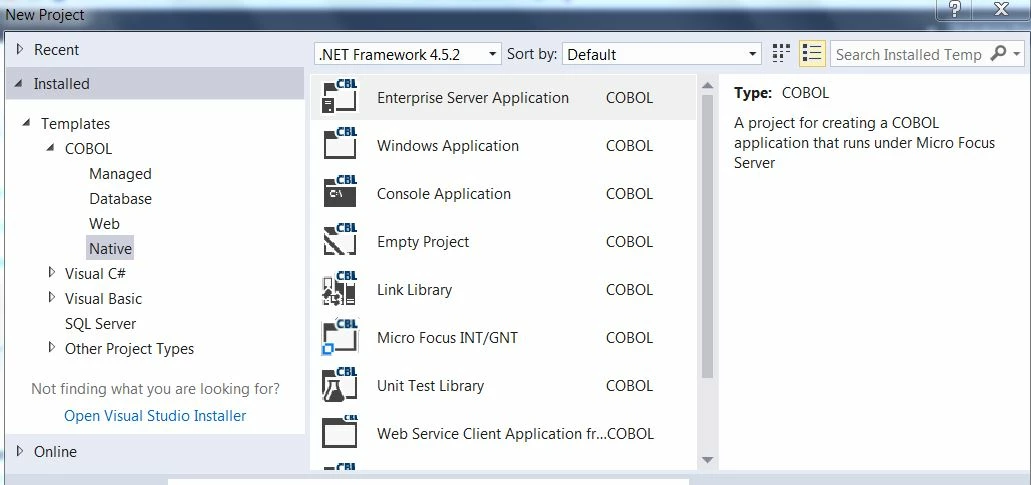The width and height of the screenshot is (1031, 485).
Task: Close the New Project dialog
Action: click(1002, 9)
